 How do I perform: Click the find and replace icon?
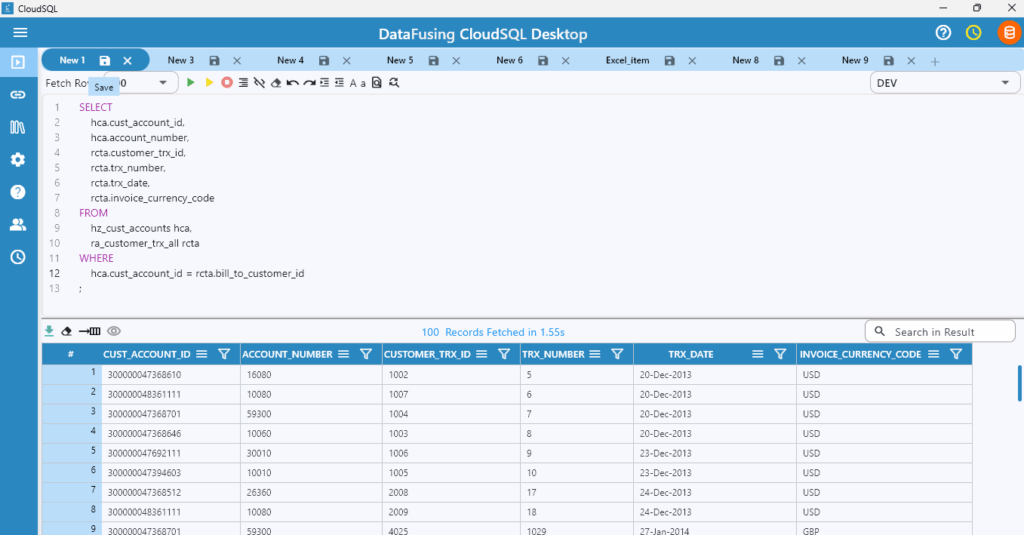click(x=394, y=82)
